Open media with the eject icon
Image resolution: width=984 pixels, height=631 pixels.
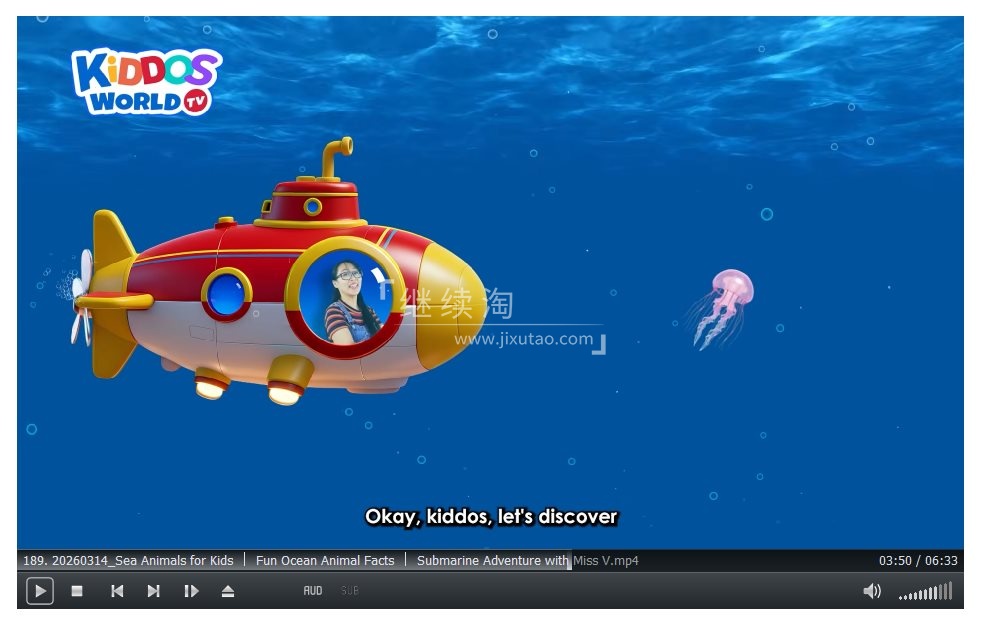tap(227, 591)
